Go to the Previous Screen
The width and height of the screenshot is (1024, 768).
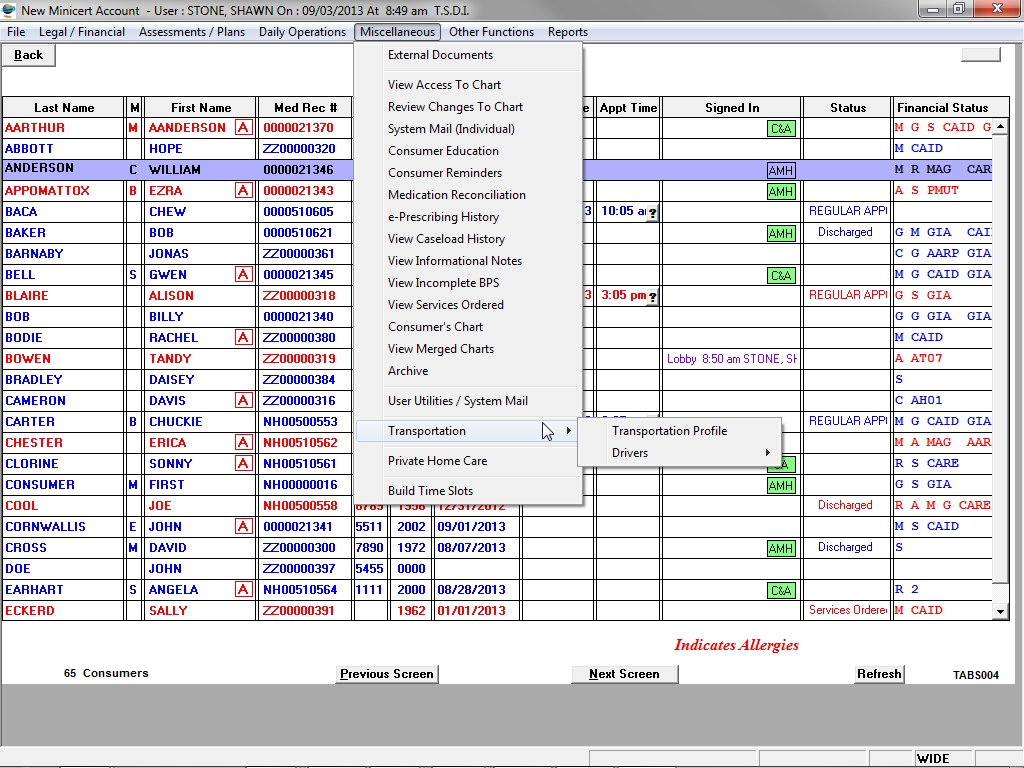(387, 674)
